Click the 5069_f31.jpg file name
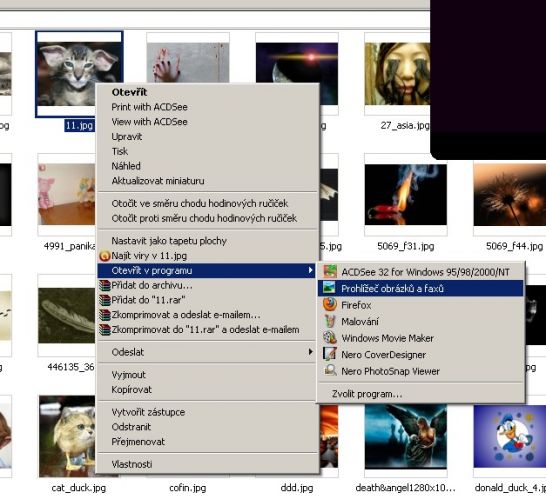Screen dimensions: 546x499 tap(406, 246)
